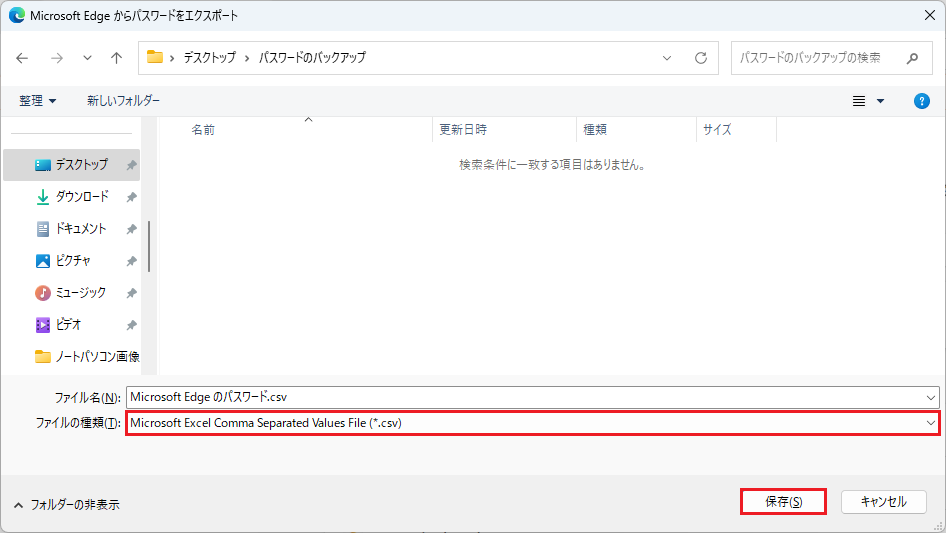Change the view layout icon
This screenshot has height=533, width=946.
pyautogui.click(x=859, y=101)
